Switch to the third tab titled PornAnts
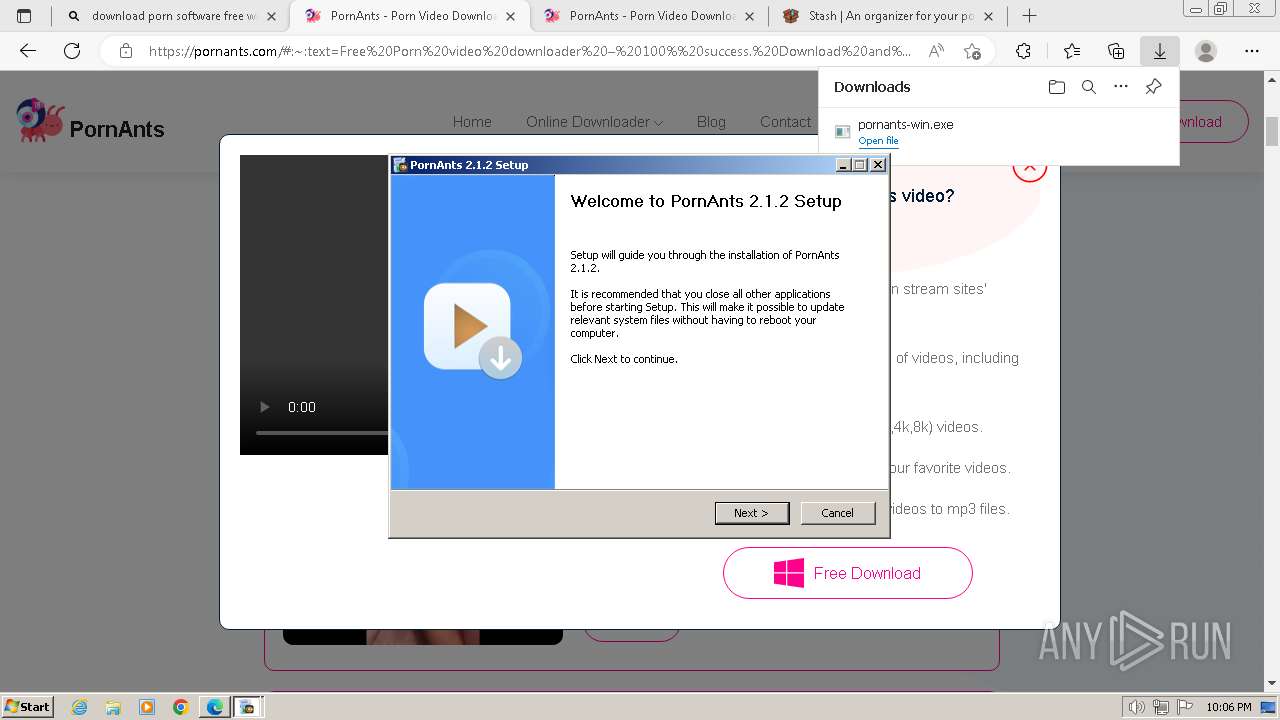 (x=649, y=16)
